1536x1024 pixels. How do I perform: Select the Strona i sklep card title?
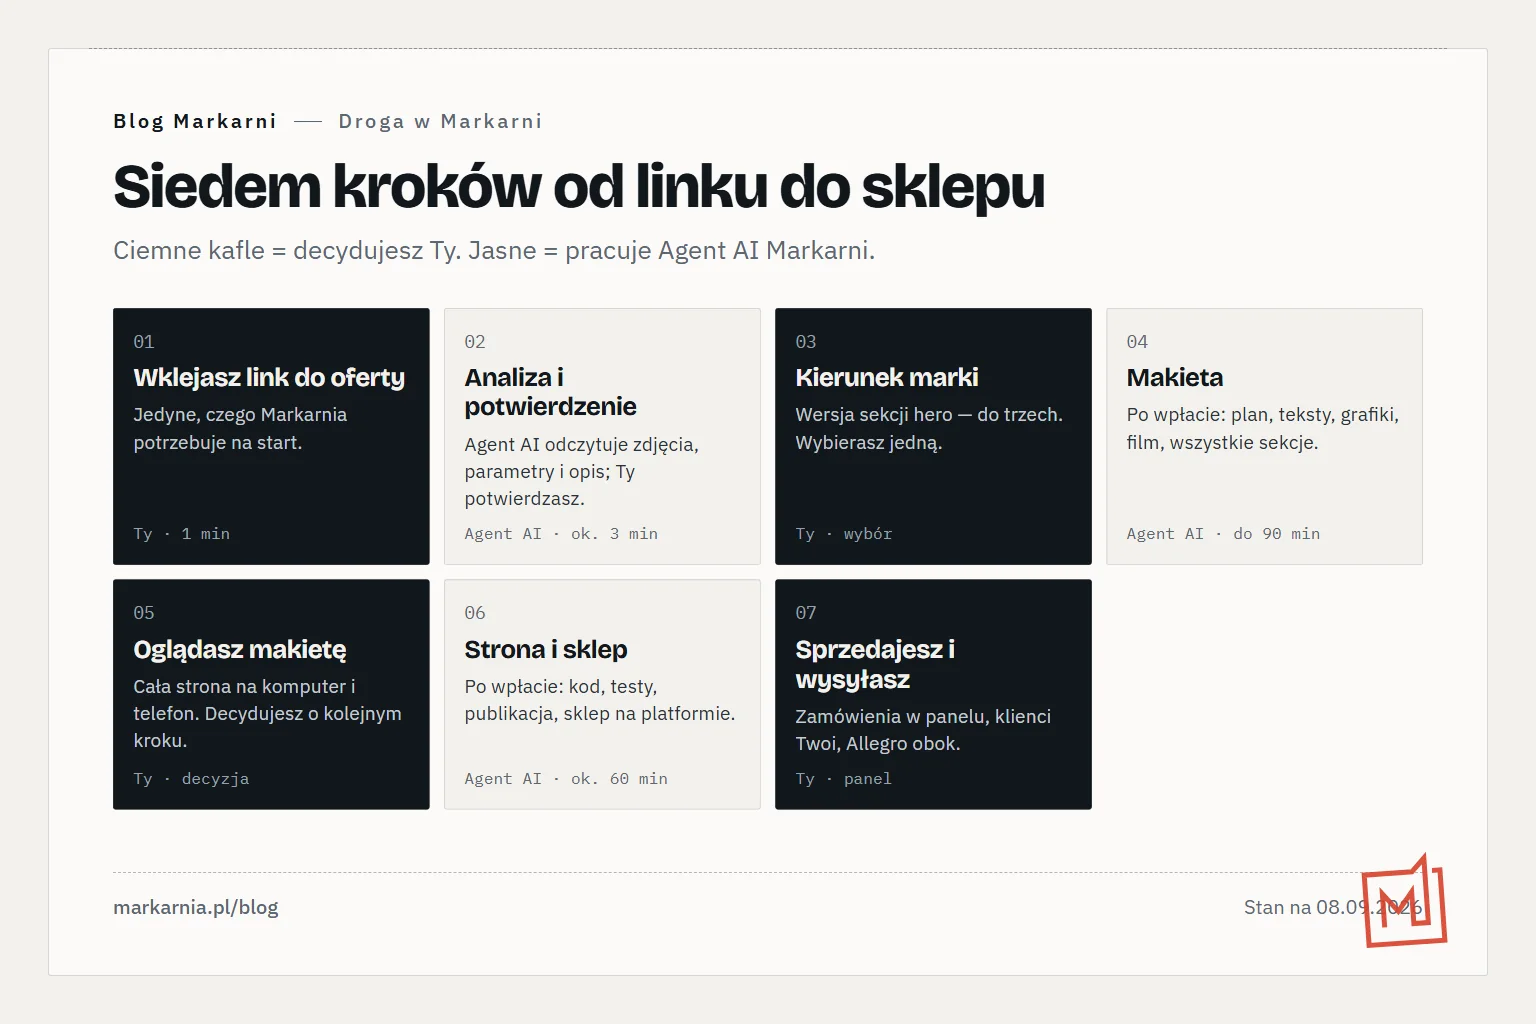pos(546,650)
